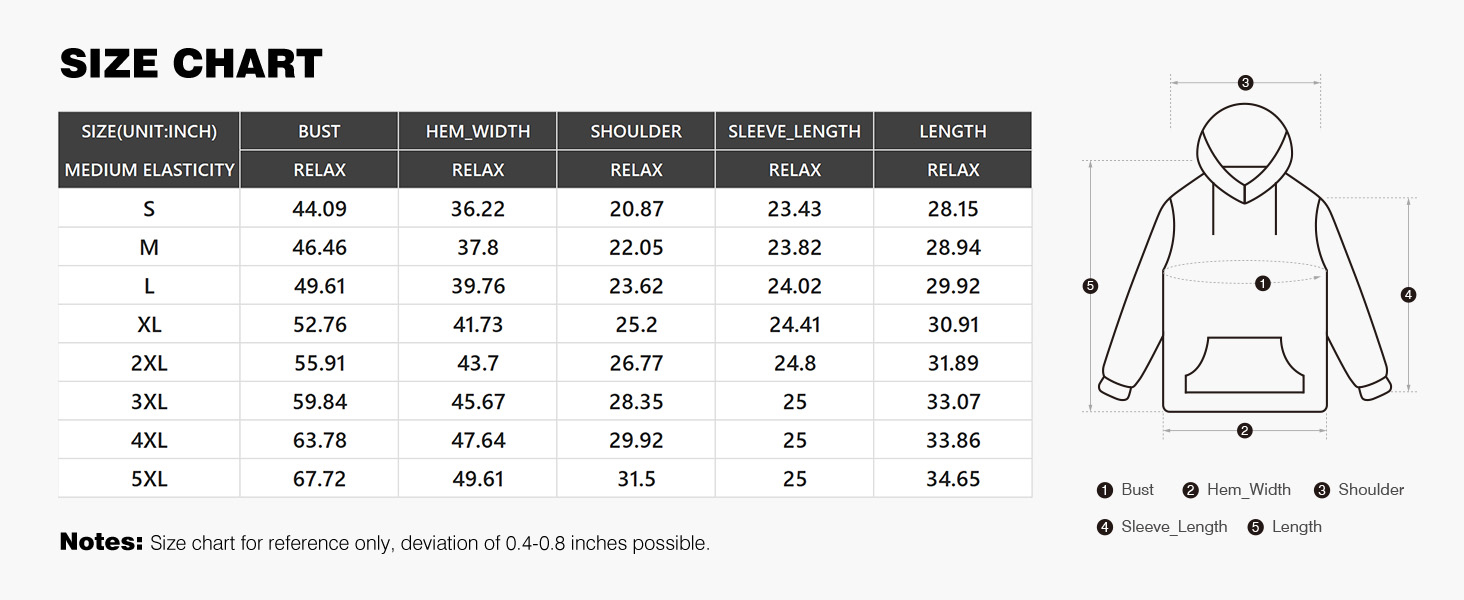Select the Hem_Width legend label
Image resolution: width=1464 pixels, height=600 pixels.
[1248, 490]
